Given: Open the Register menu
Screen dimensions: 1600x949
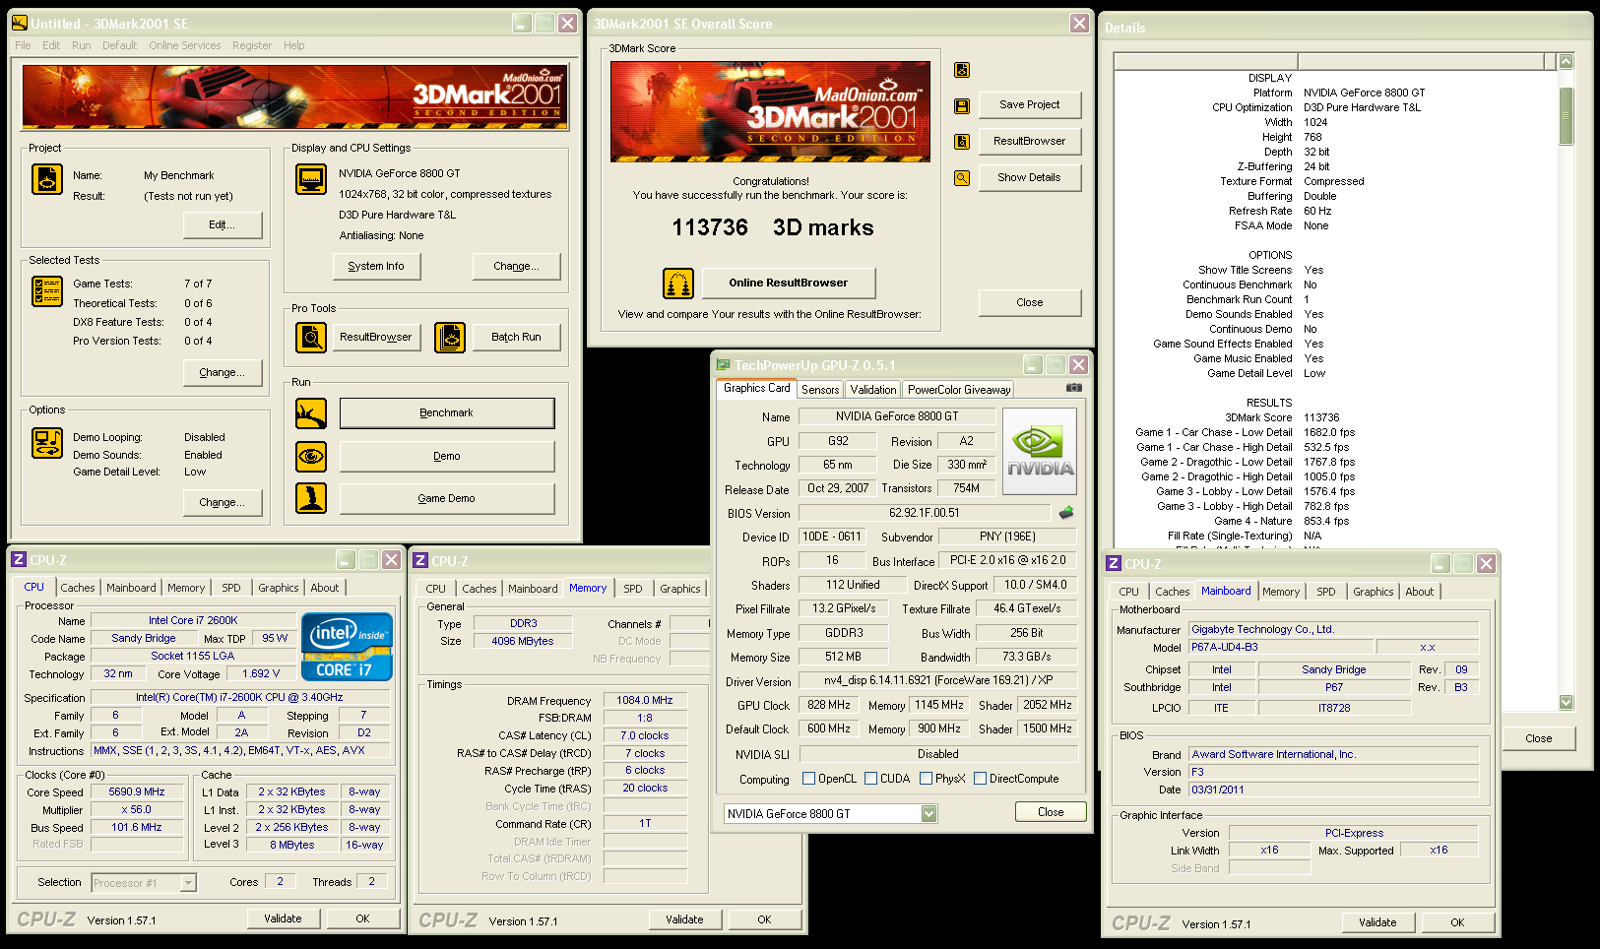Looking at the screenshot, I should tap(252, 45).
